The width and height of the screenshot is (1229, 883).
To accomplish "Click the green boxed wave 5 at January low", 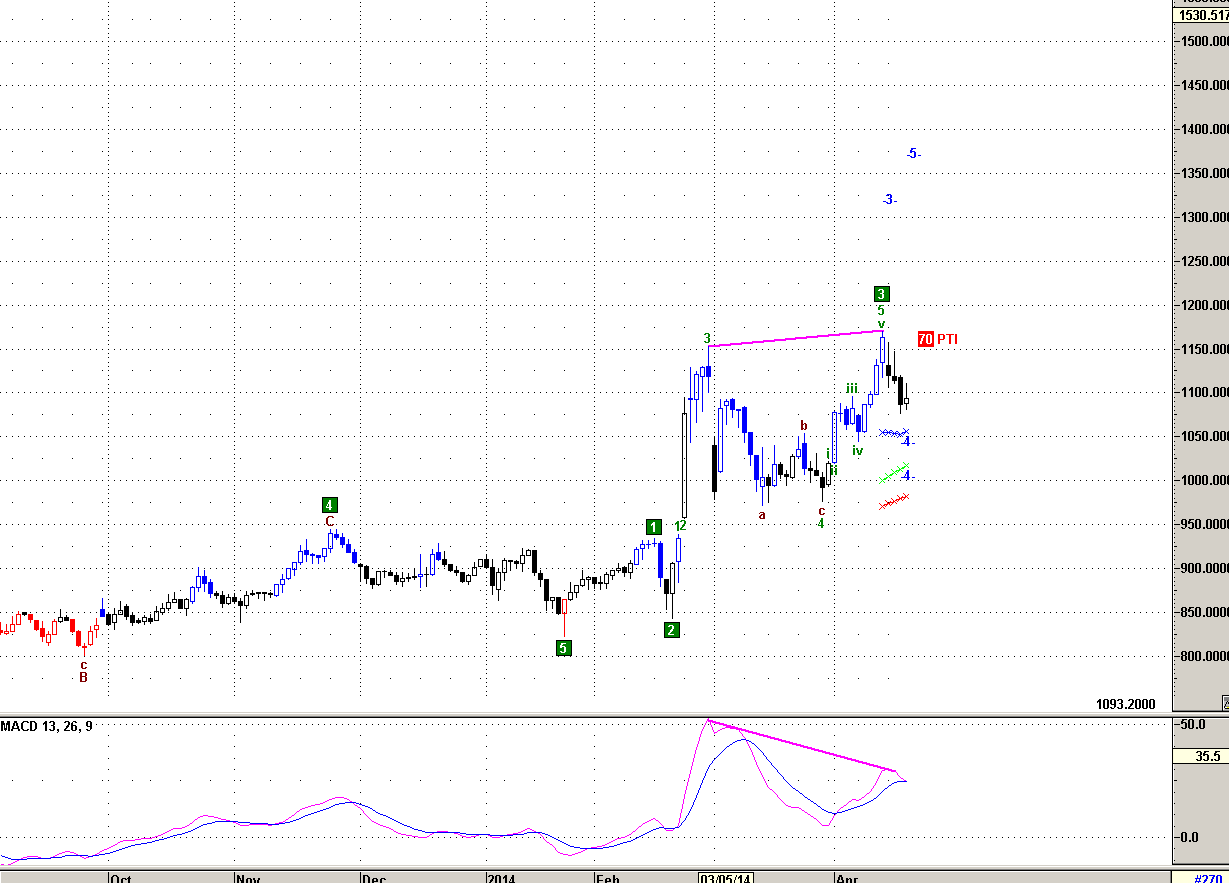I will (x=564, y=648).
